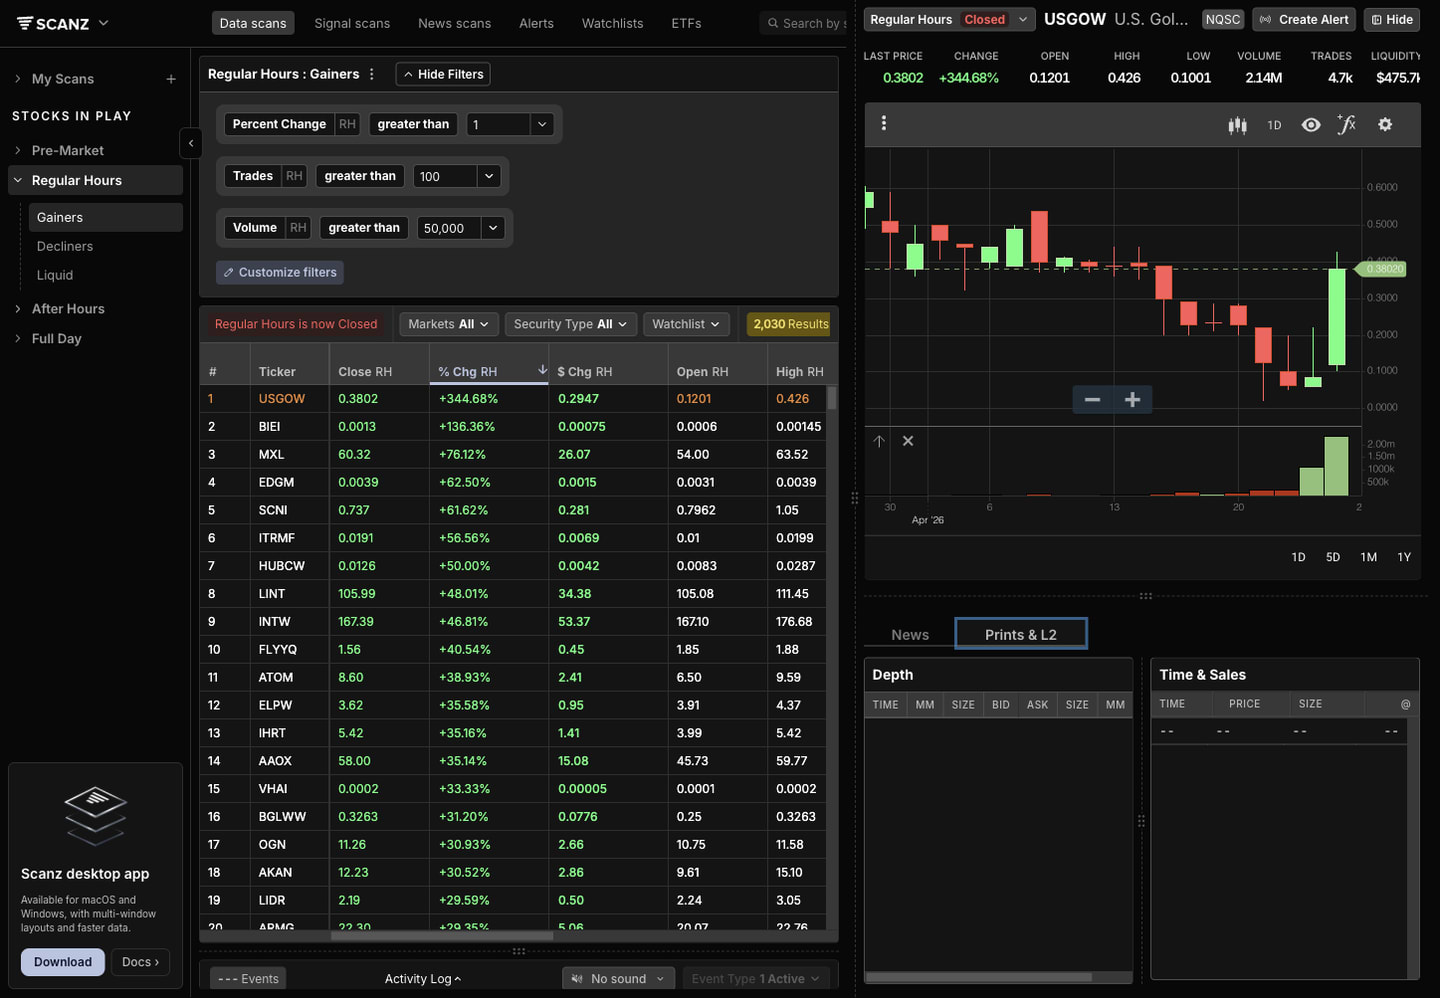
Task: Click the sort arrow on % Chg RH column
Action: point(542,370)
